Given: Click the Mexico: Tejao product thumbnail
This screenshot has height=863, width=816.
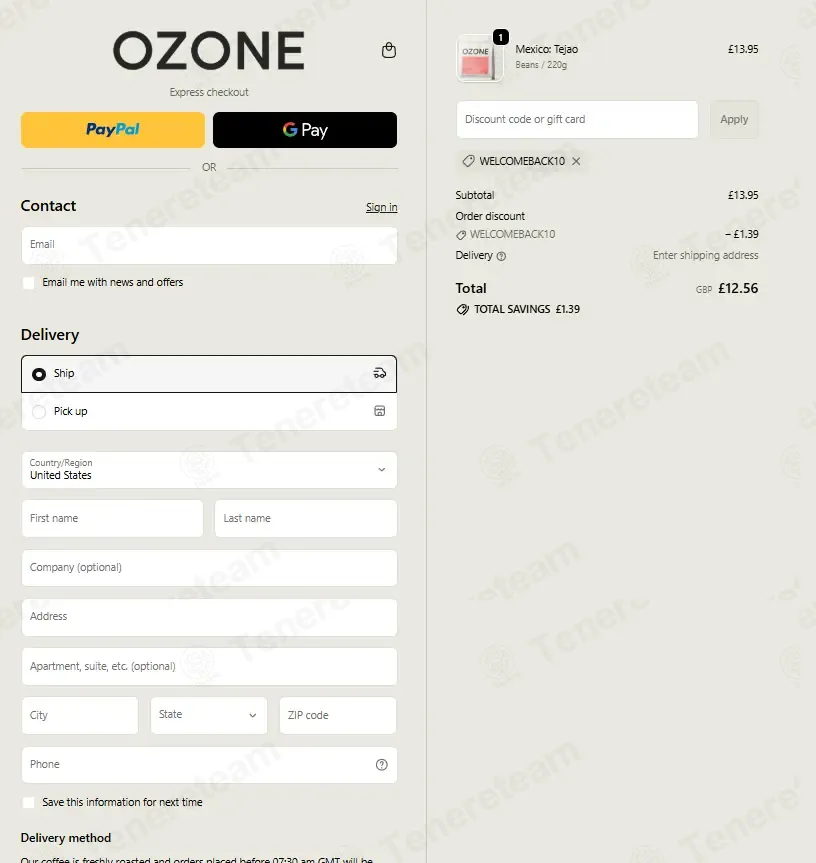Looking at the screenshot, I should click(x=479, y=58).
